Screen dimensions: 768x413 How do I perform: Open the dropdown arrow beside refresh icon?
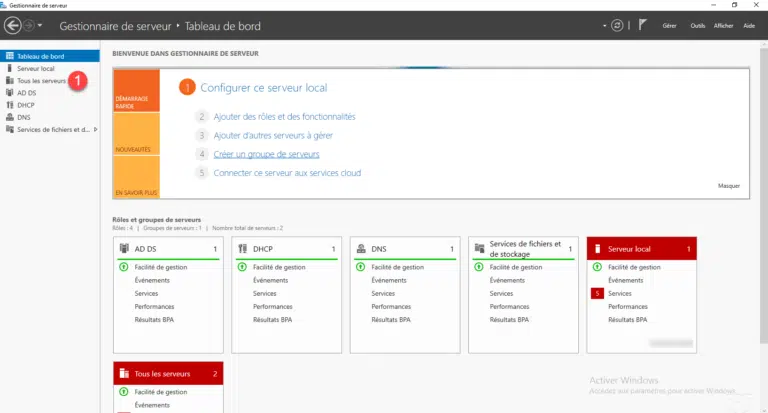point(605,25)
